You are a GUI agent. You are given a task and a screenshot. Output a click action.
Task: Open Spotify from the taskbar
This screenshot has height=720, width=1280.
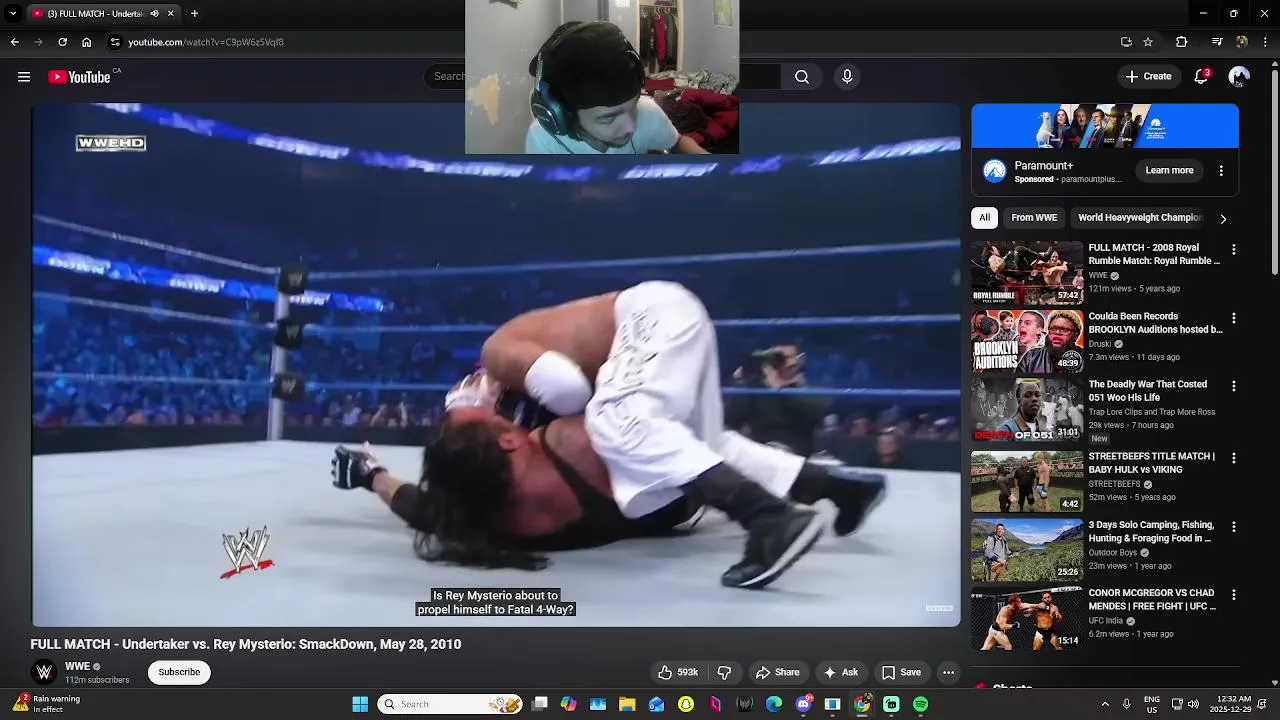click(x=920, y=704)
